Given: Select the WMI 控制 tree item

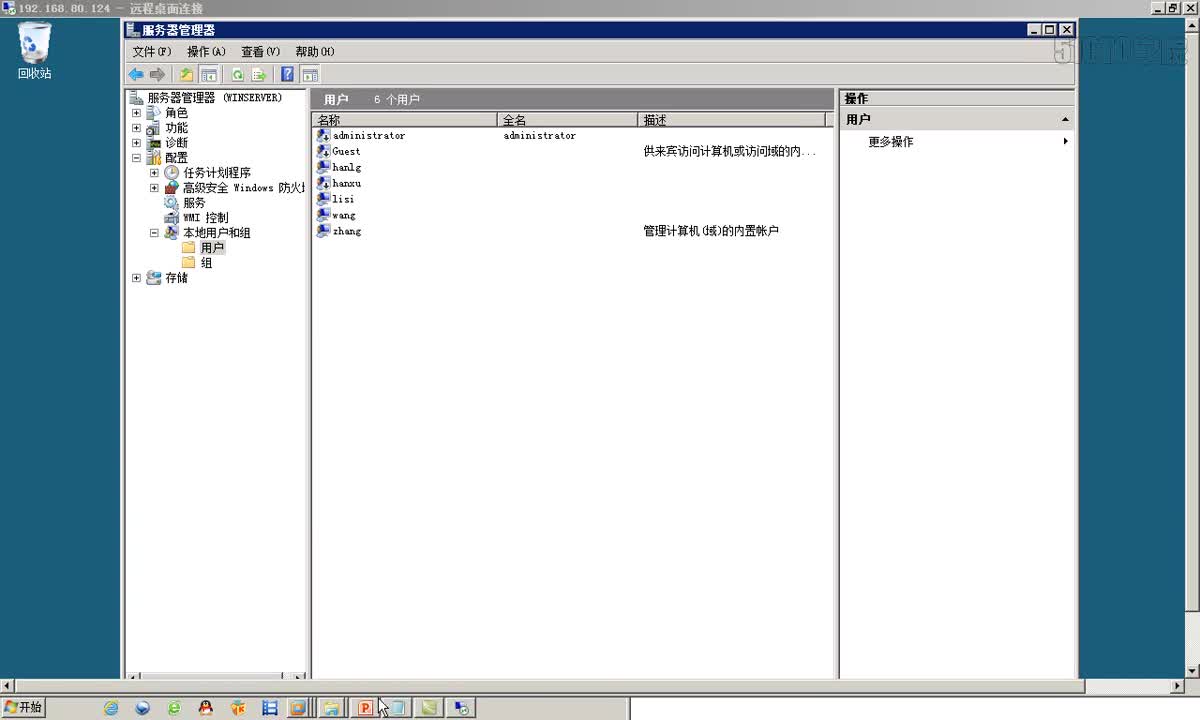Looking at the screenshot, I should (205, 218).
